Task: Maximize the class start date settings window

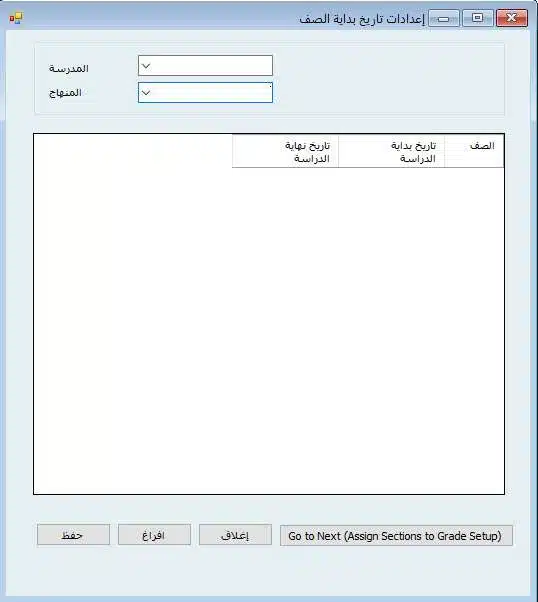Action: click(x=478, y=18)
